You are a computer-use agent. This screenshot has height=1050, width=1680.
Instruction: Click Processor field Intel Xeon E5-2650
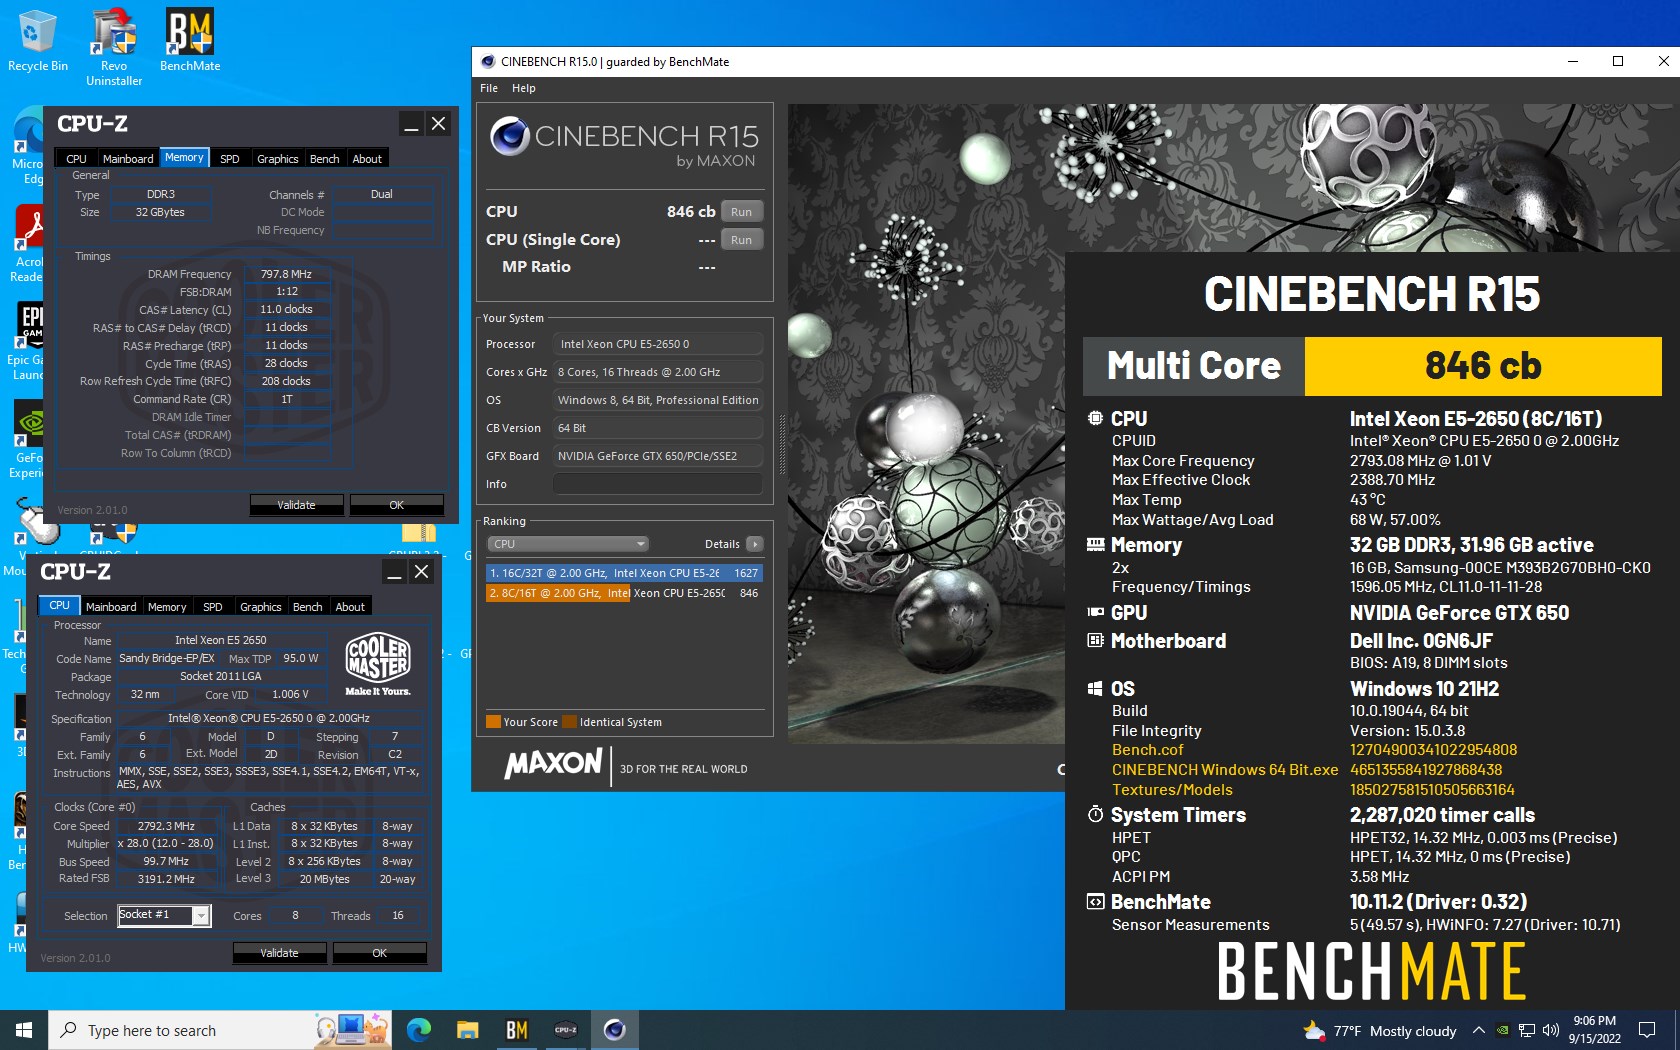(x=658, y=344)
